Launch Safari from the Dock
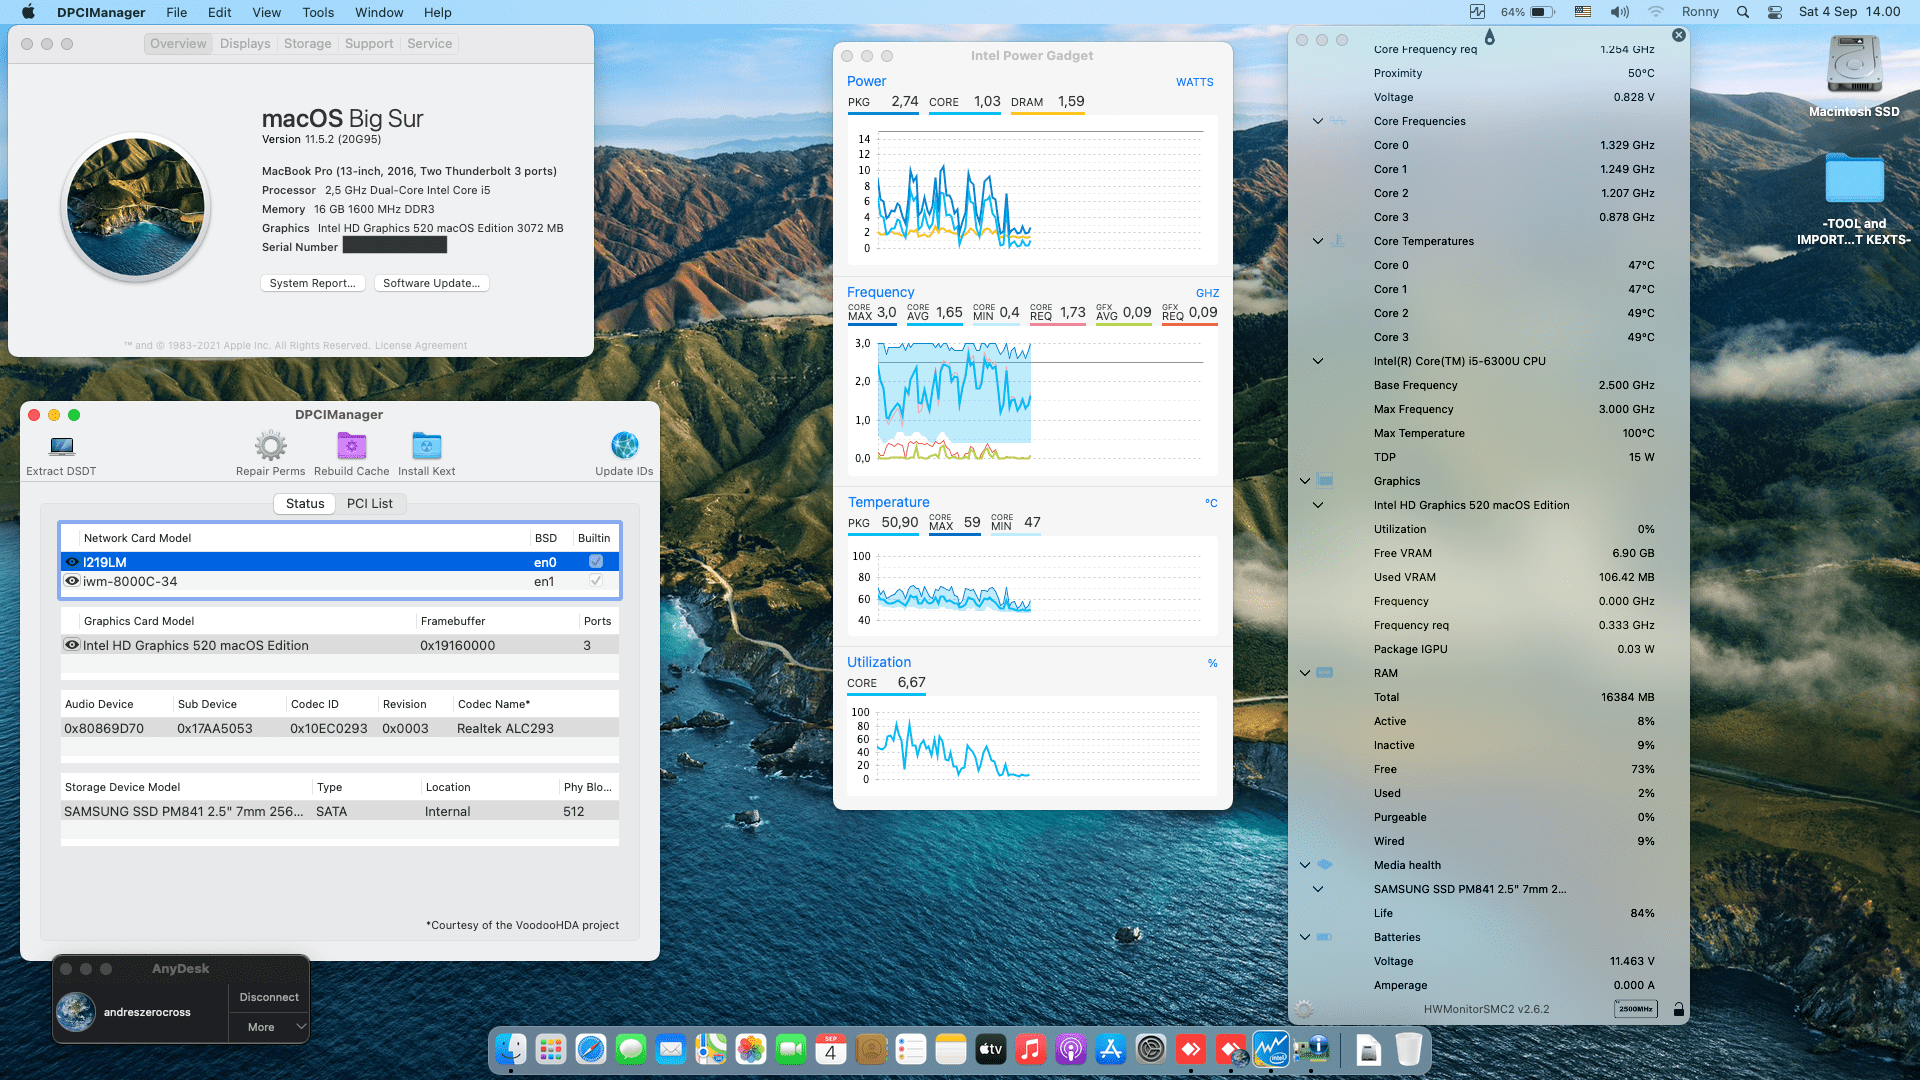1920x1080 pixels. pyautogui.click(x=591, y=1049)
